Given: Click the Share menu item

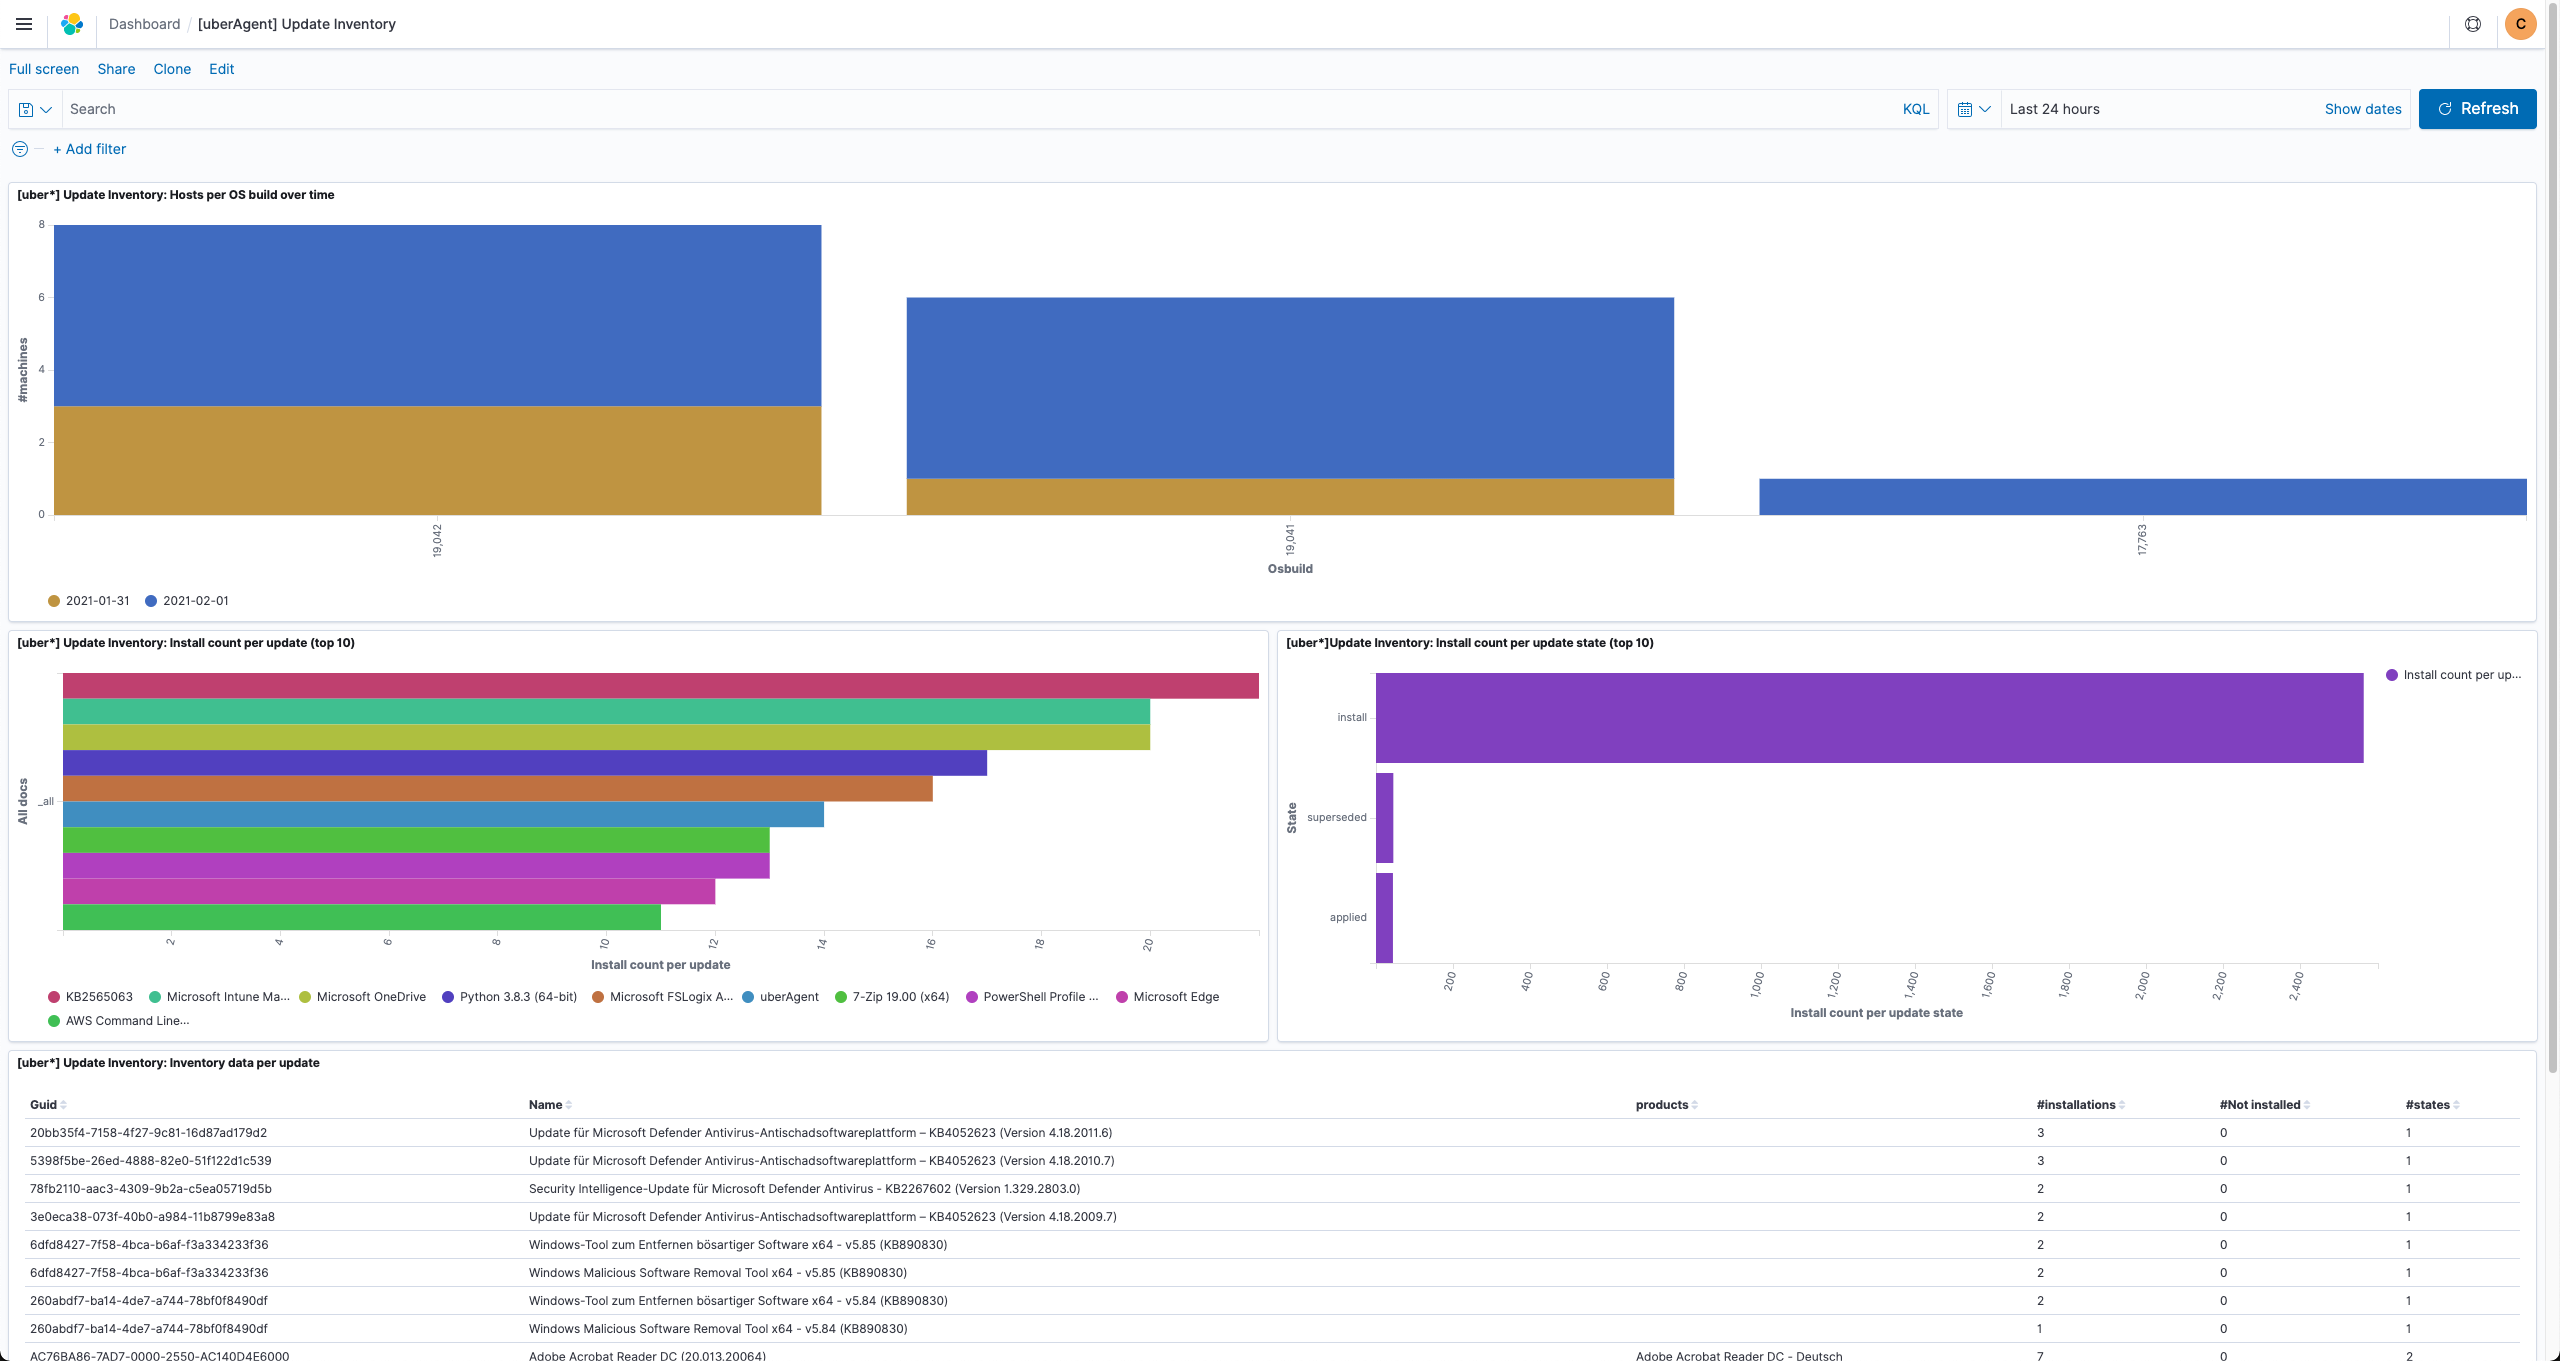Looking at the screenshot, I should [116, 69].
